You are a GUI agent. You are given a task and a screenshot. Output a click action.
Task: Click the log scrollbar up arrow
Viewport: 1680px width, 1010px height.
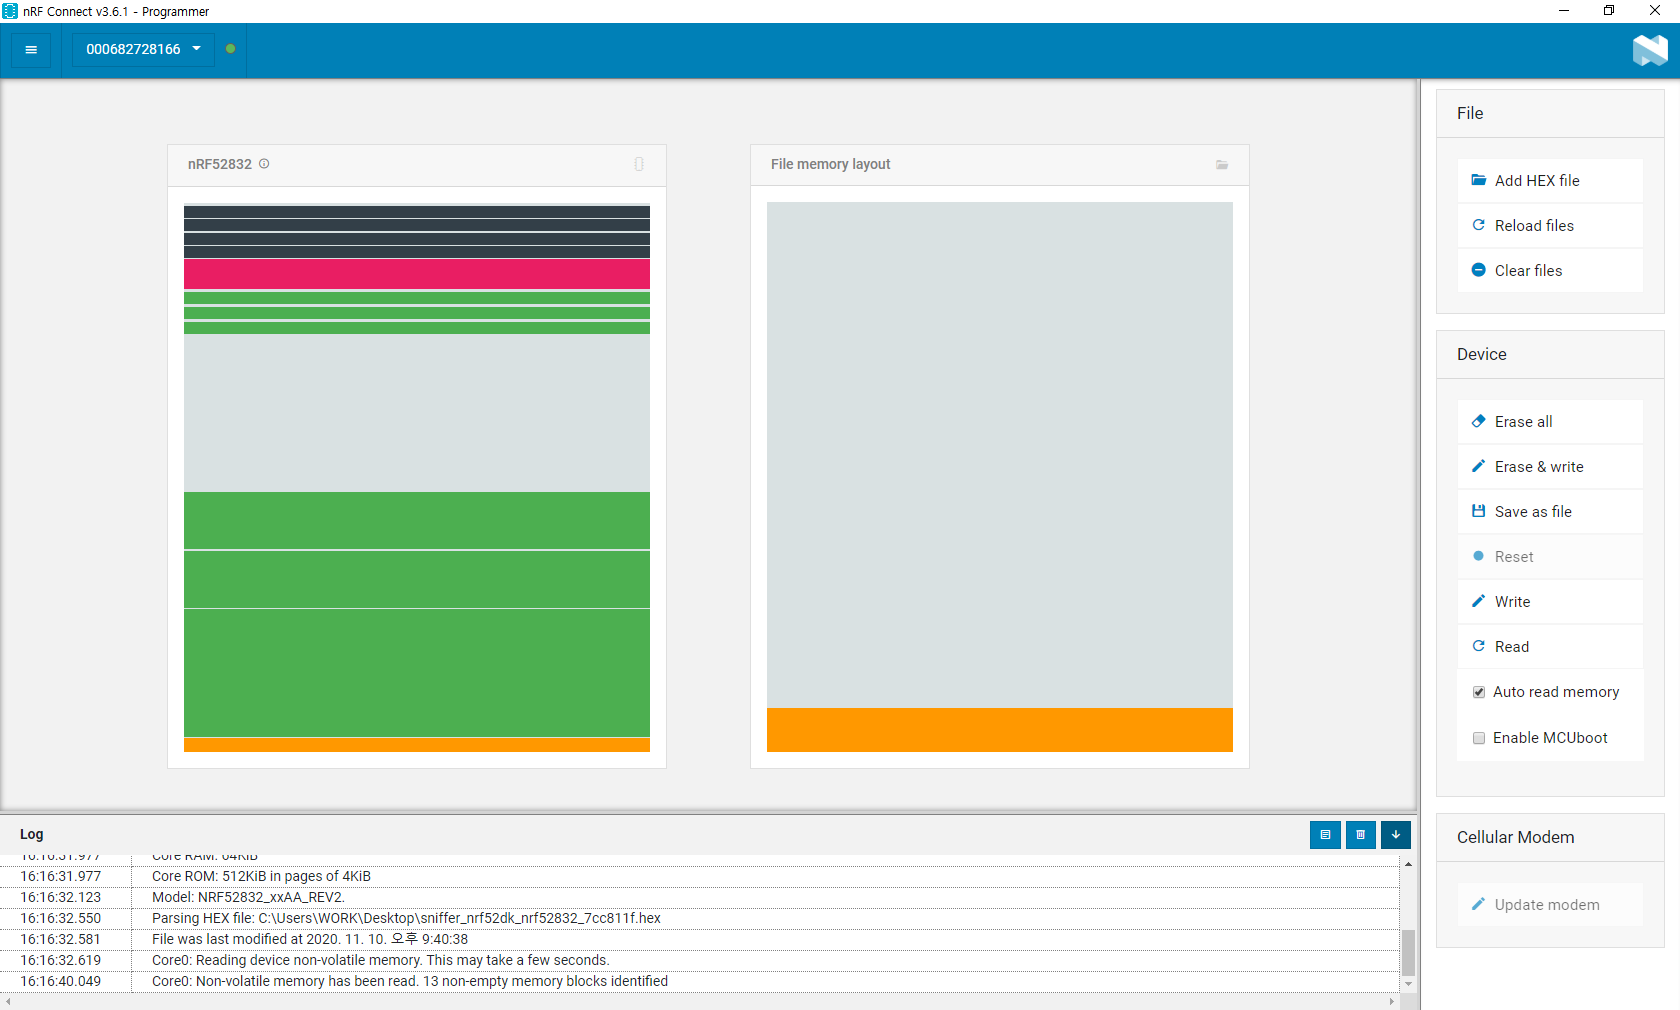click(1408, 864)
